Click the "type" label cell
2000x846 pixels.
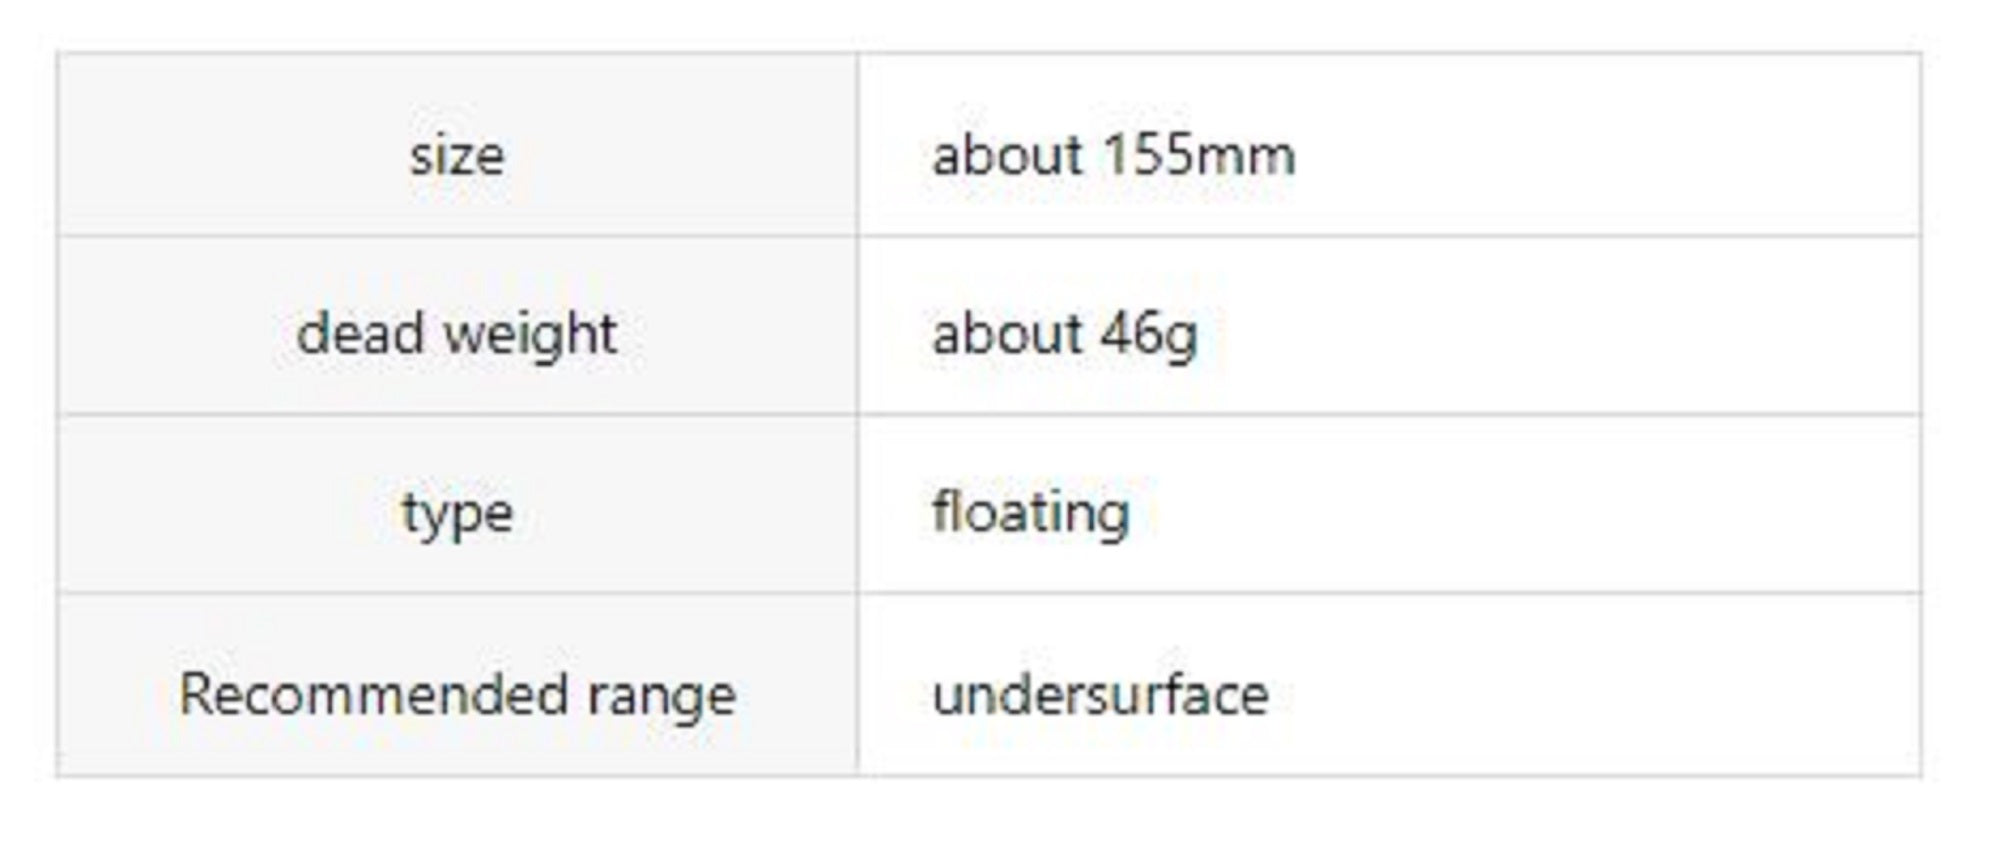point(457,513)
